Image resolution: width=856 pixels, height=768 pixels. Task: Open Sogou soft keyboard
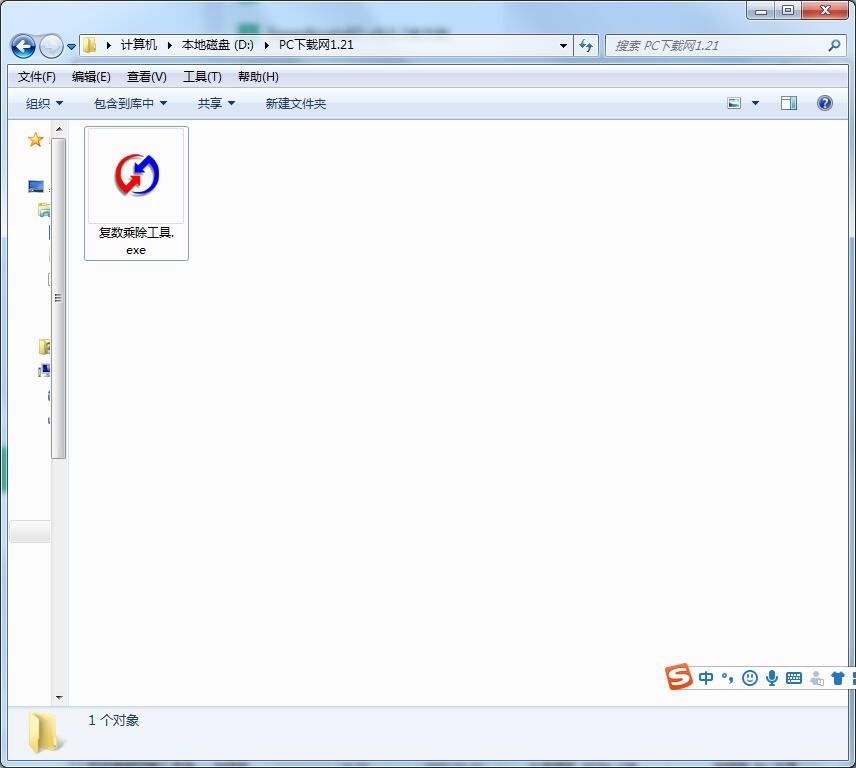794,678
